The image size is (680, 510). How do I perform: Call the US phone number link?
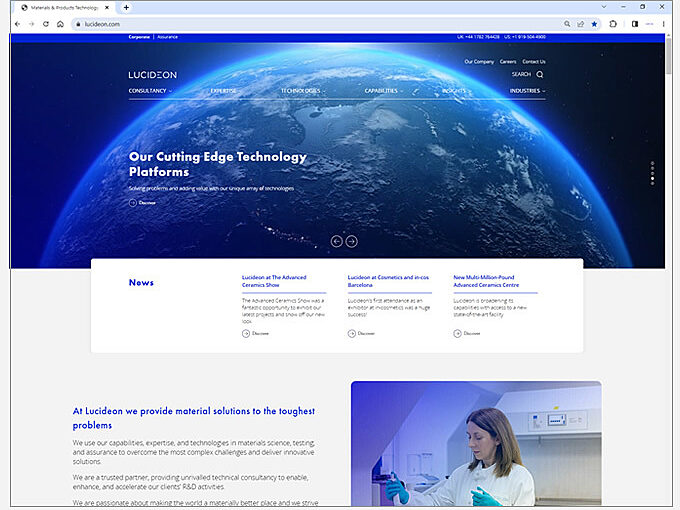tap(525, 37)
